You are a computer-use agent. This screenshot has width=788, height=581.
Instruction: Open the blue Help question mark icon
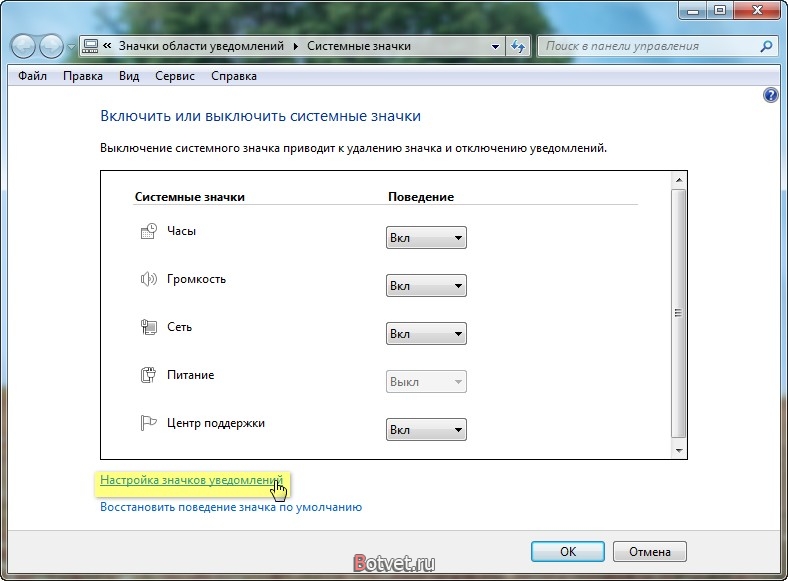click(x=770, y=95)
